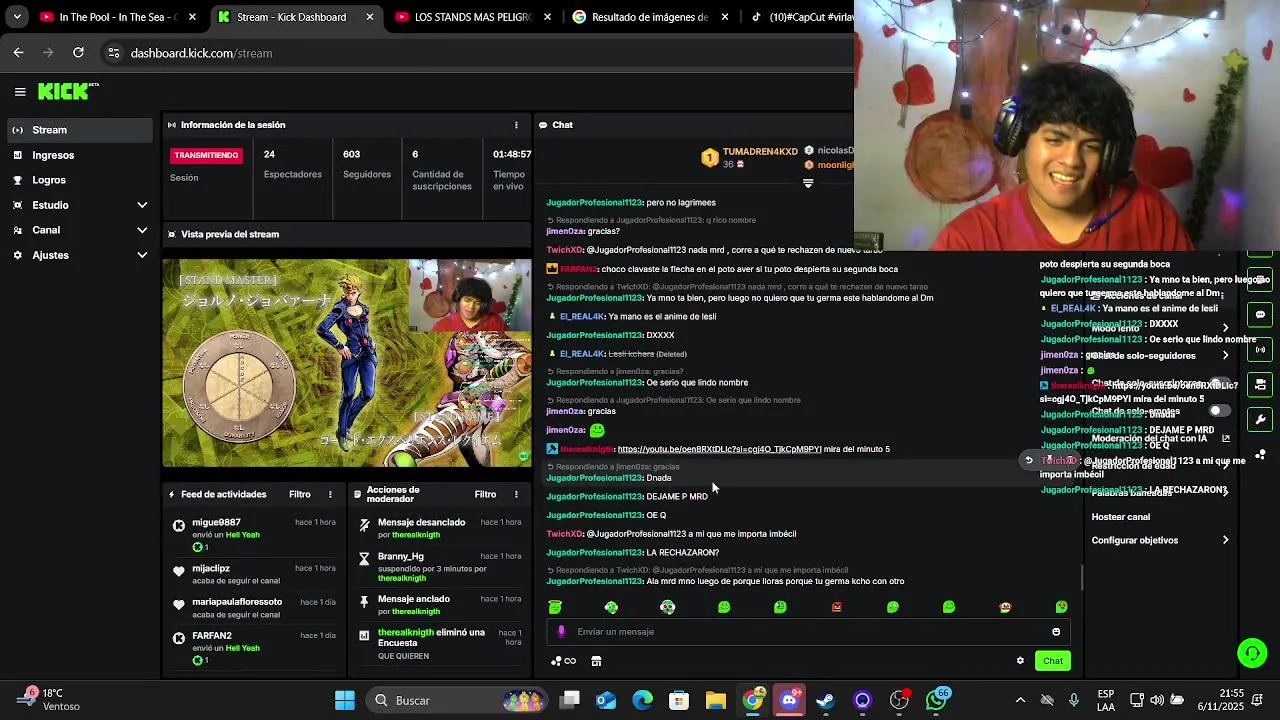Switch to the Resultado de imágenes tab
Viewport: 1280px width, 720px height.
649,17
